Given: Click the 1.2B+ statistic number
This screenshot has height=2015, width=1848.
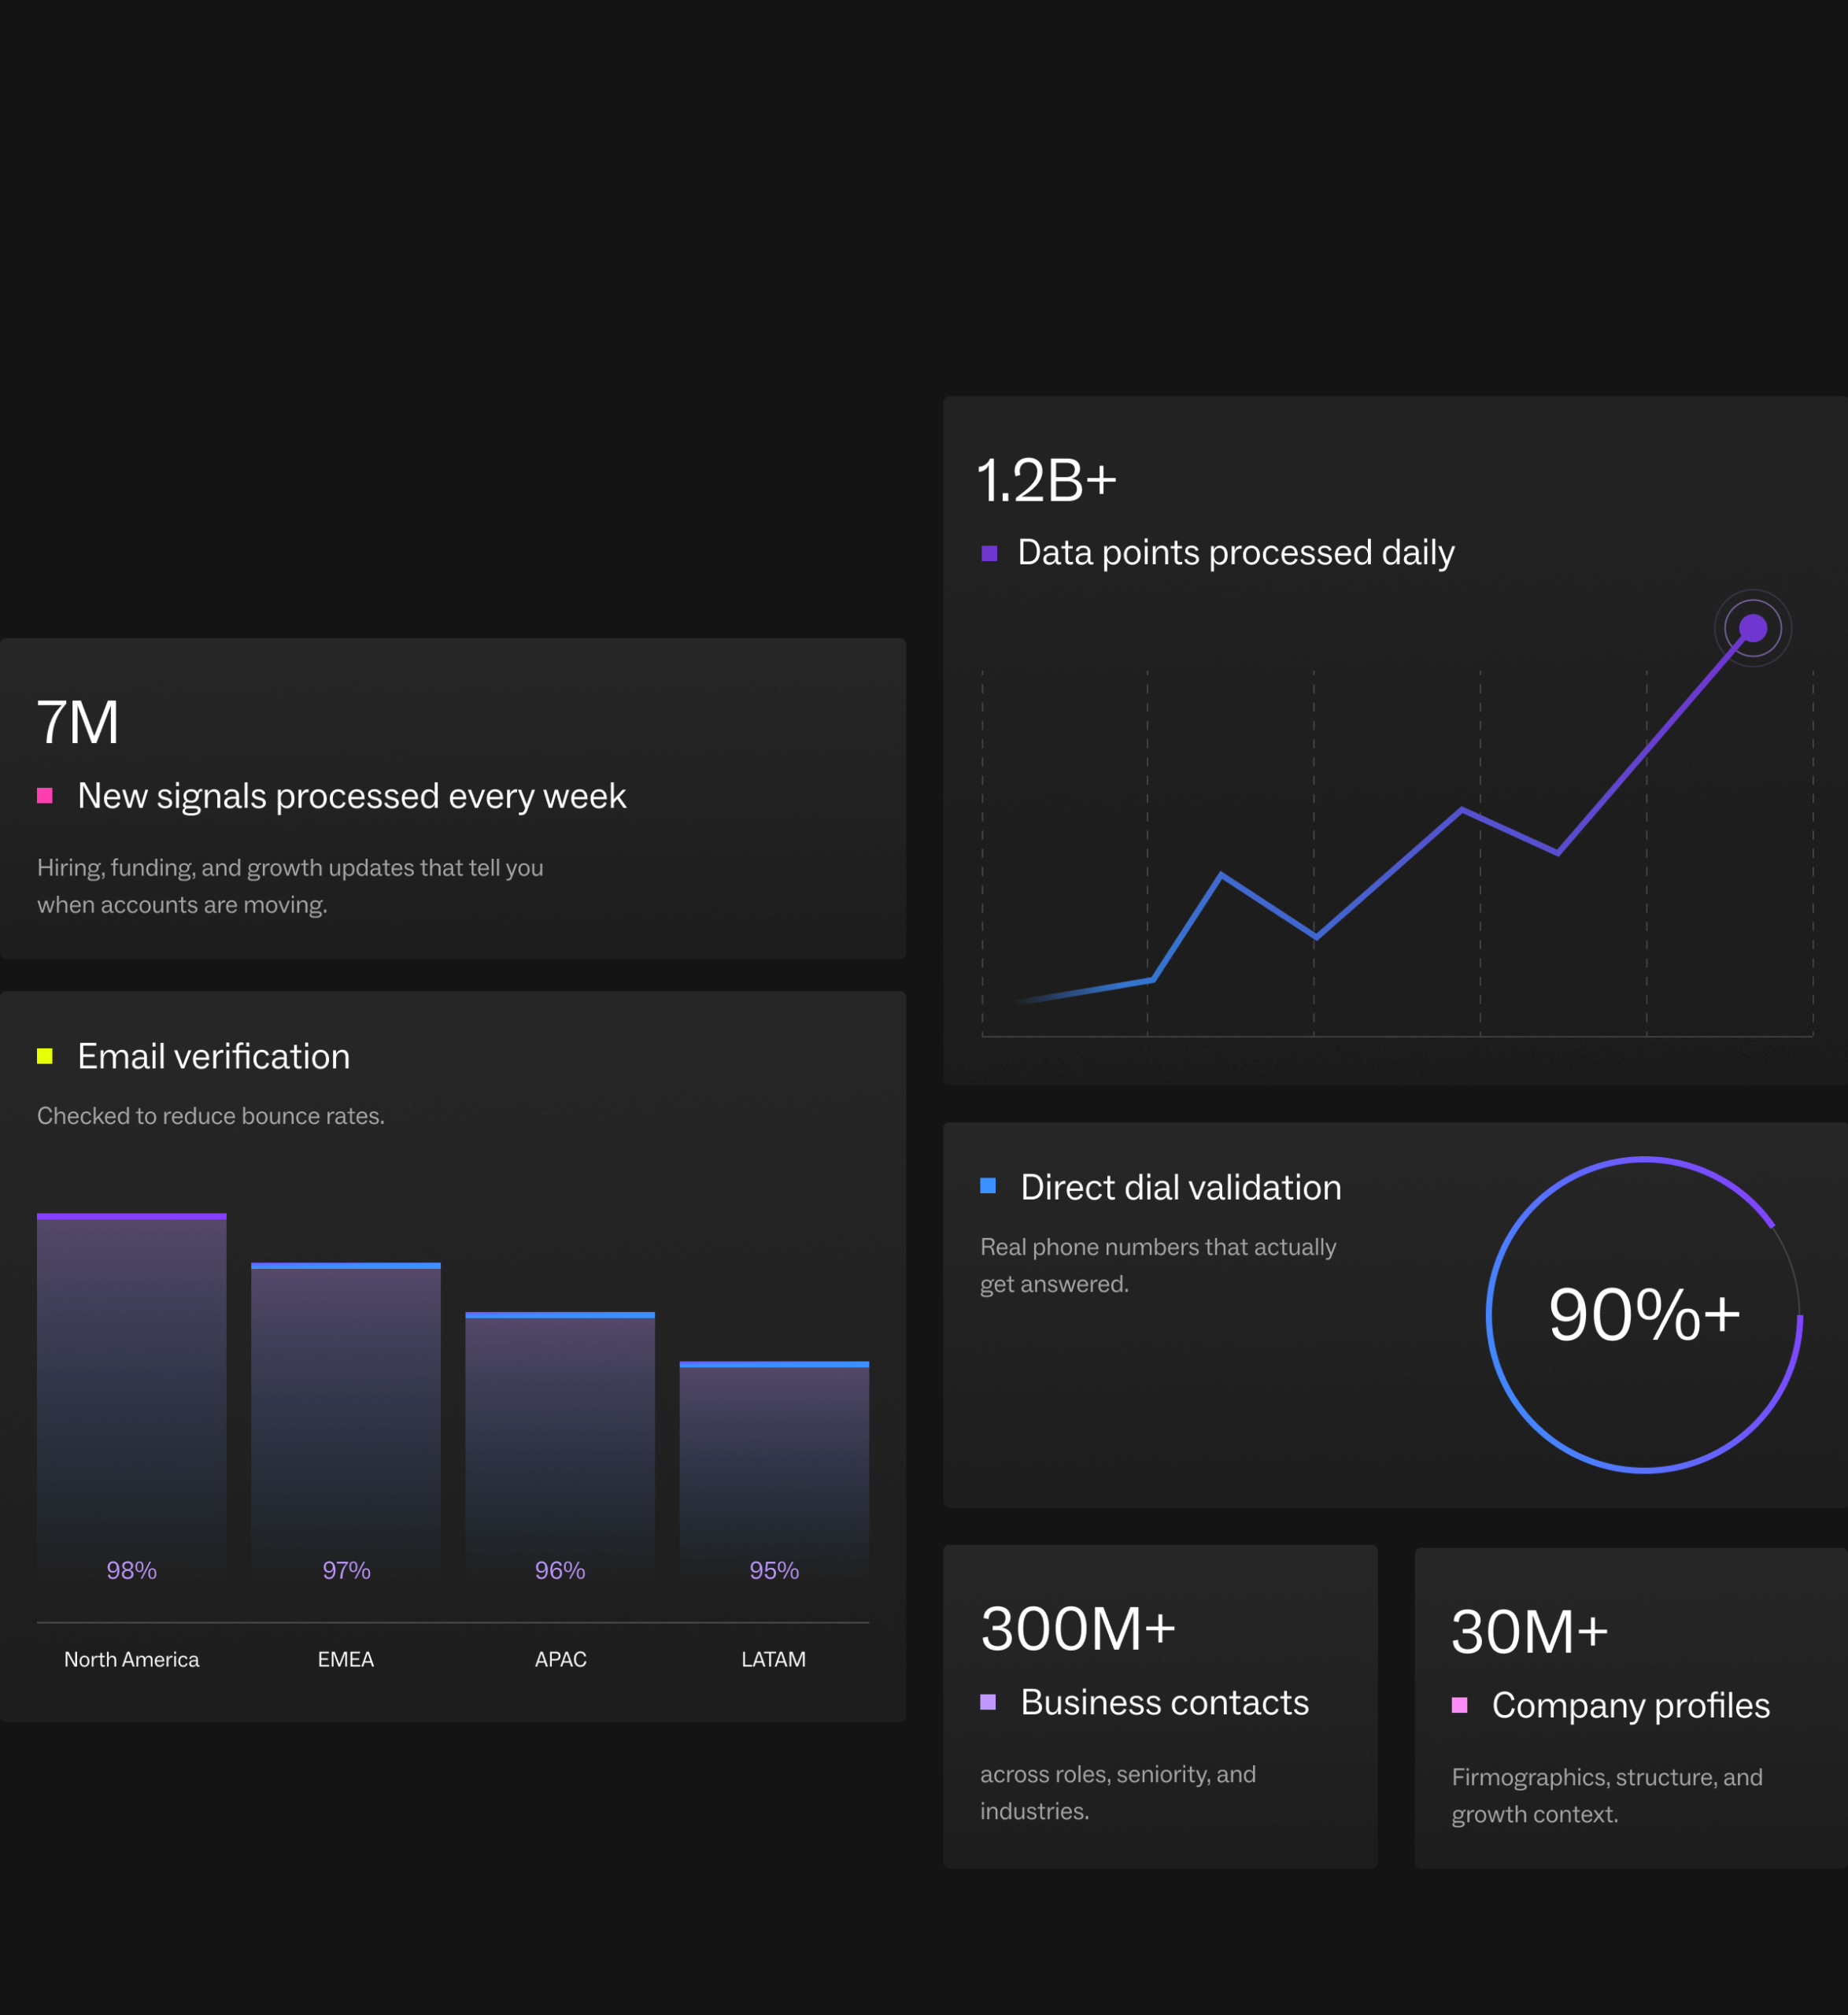Looking at the screenshot, I should [1046, 480].
